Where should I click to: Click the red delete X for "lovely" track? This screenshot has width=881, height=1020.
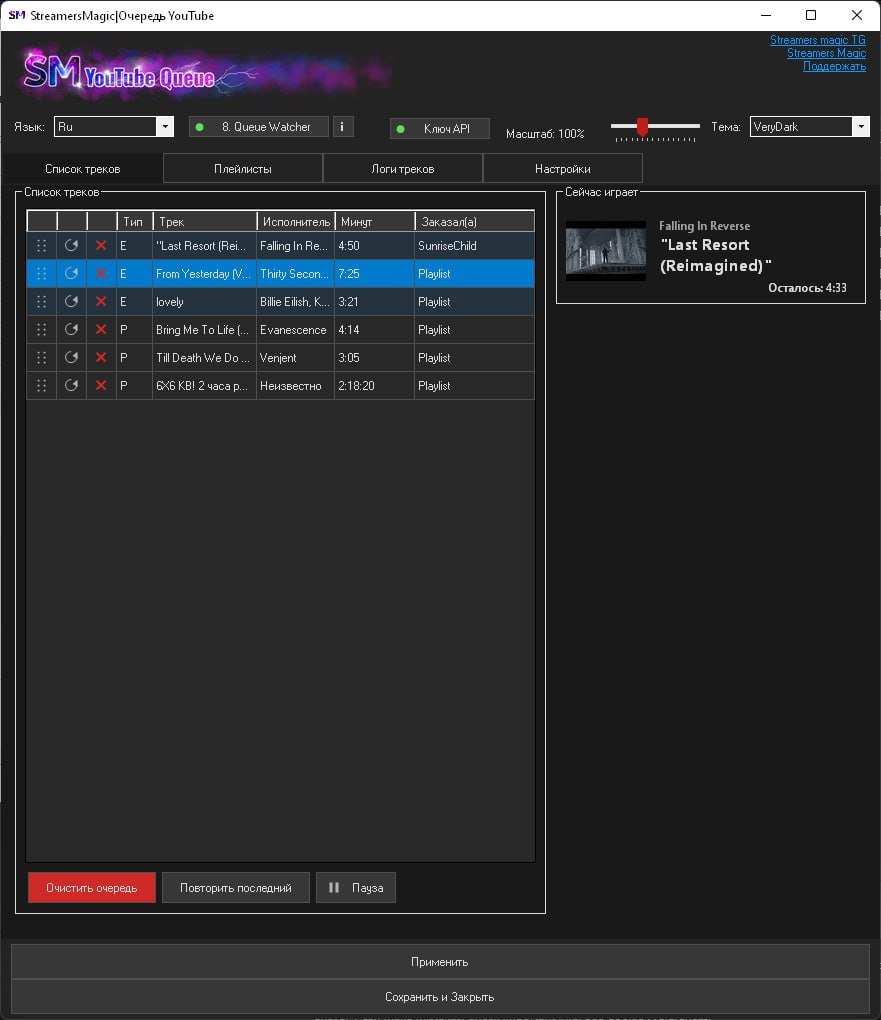[x=101, y=301]
